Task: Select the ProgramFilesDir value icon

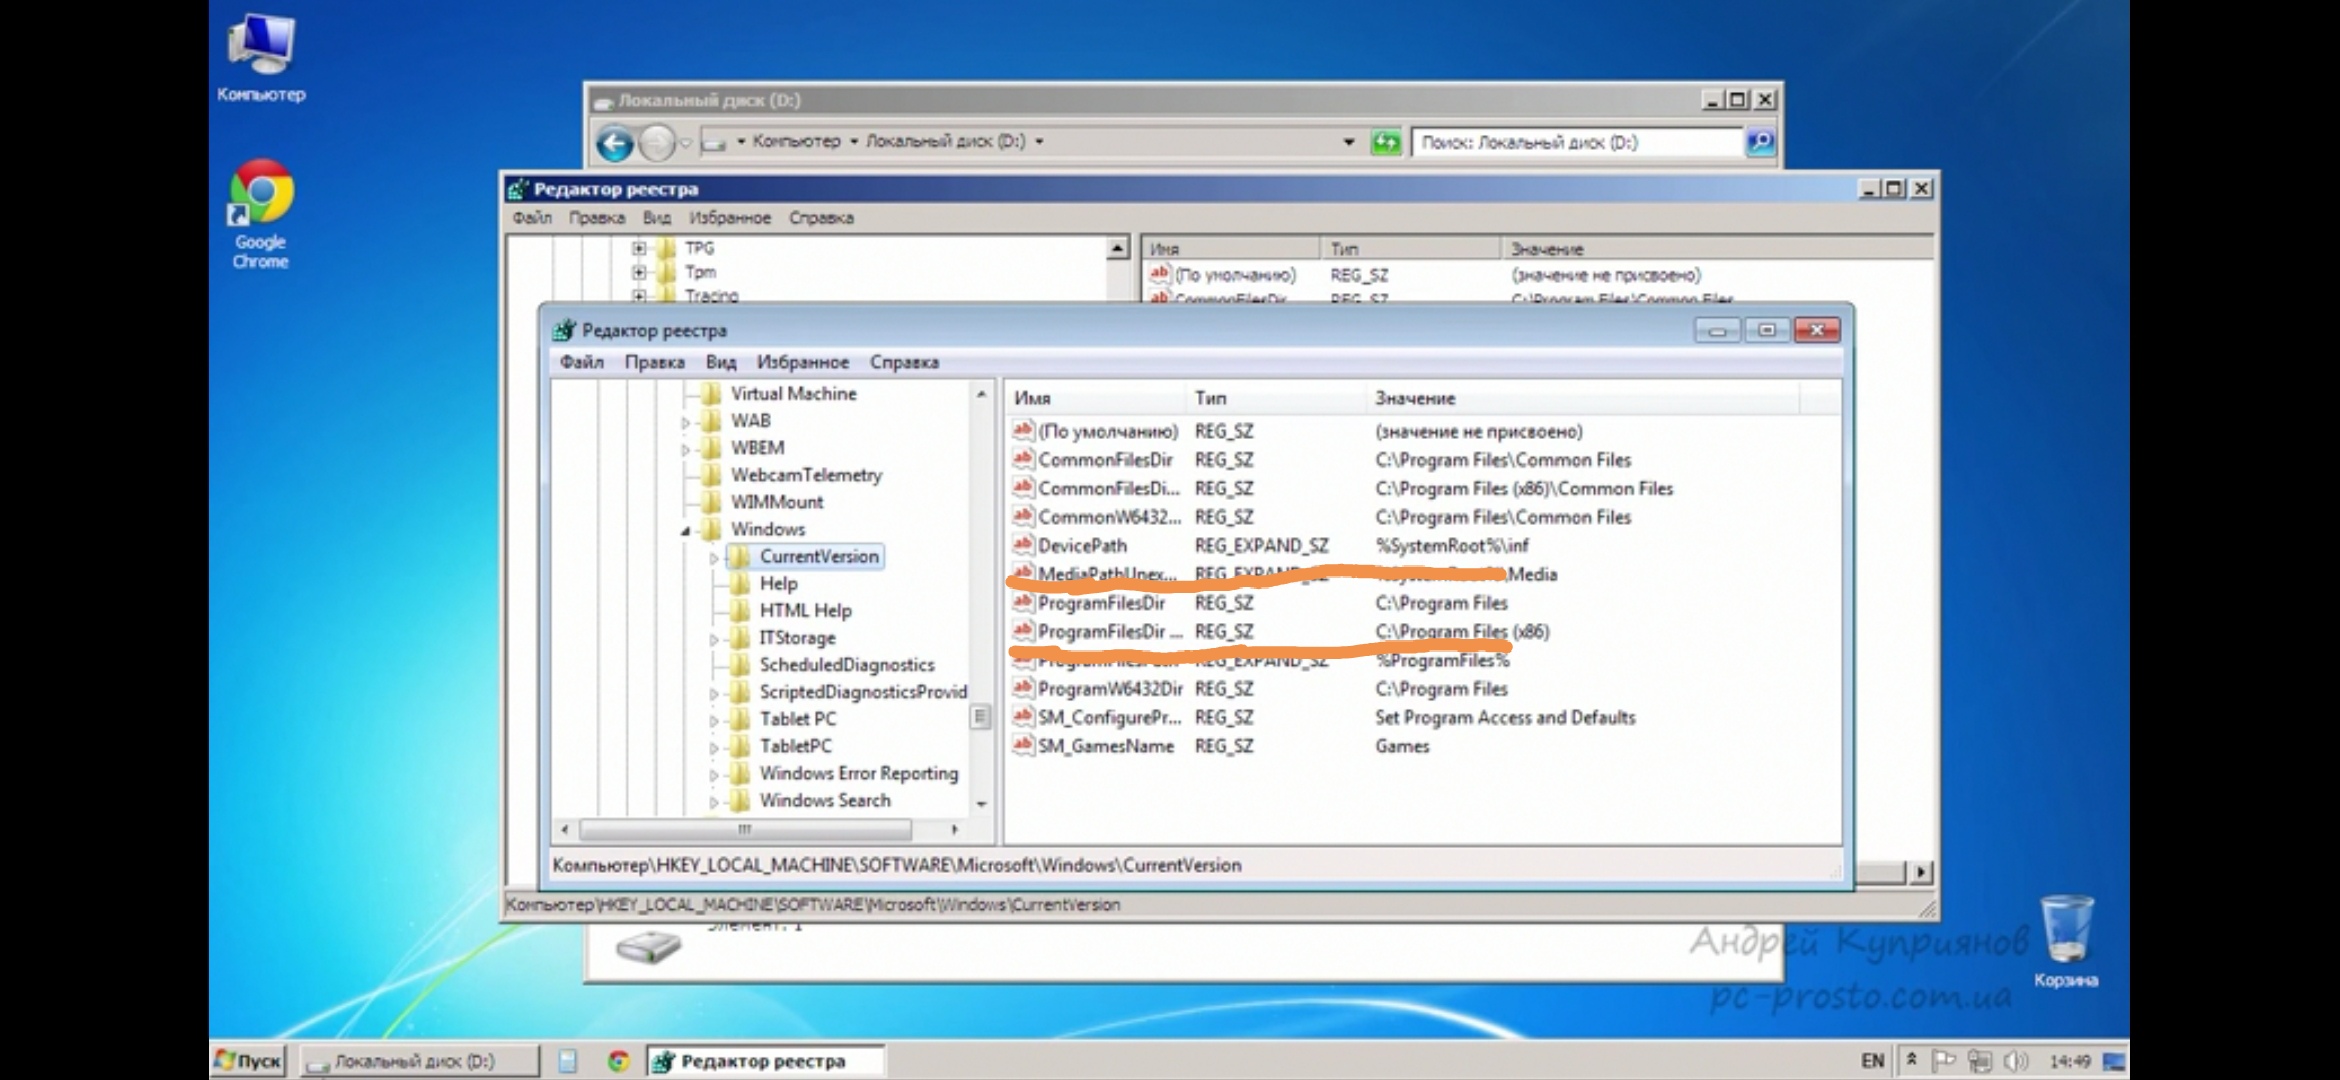Action: [1022, 602]
